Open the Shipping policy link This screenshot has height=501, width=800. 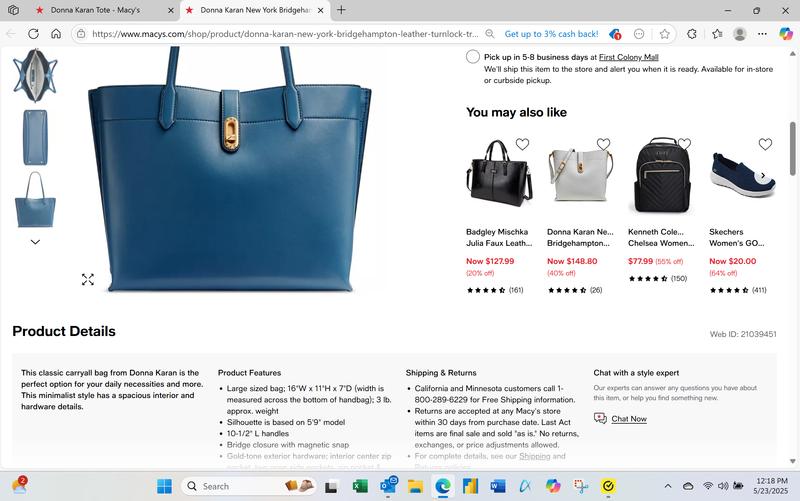(x=535, y=456)
